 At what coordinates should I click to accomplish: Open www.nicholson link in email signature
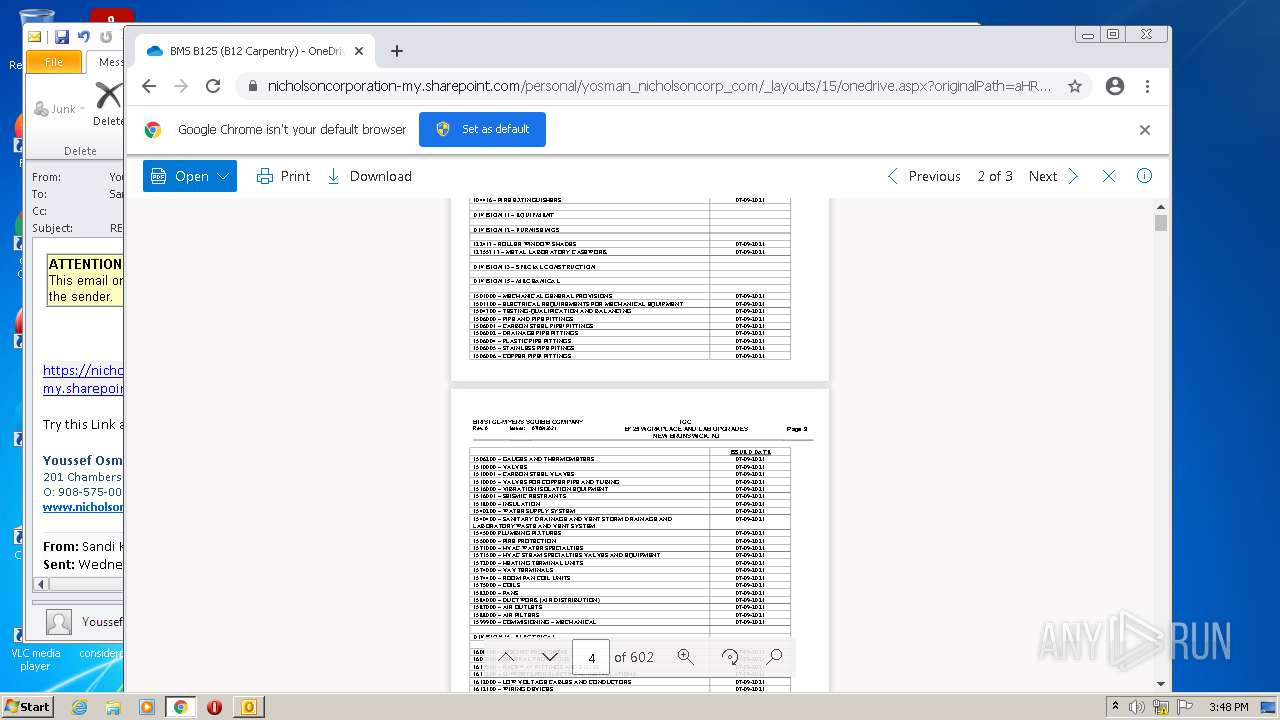(x=83, y=507)
